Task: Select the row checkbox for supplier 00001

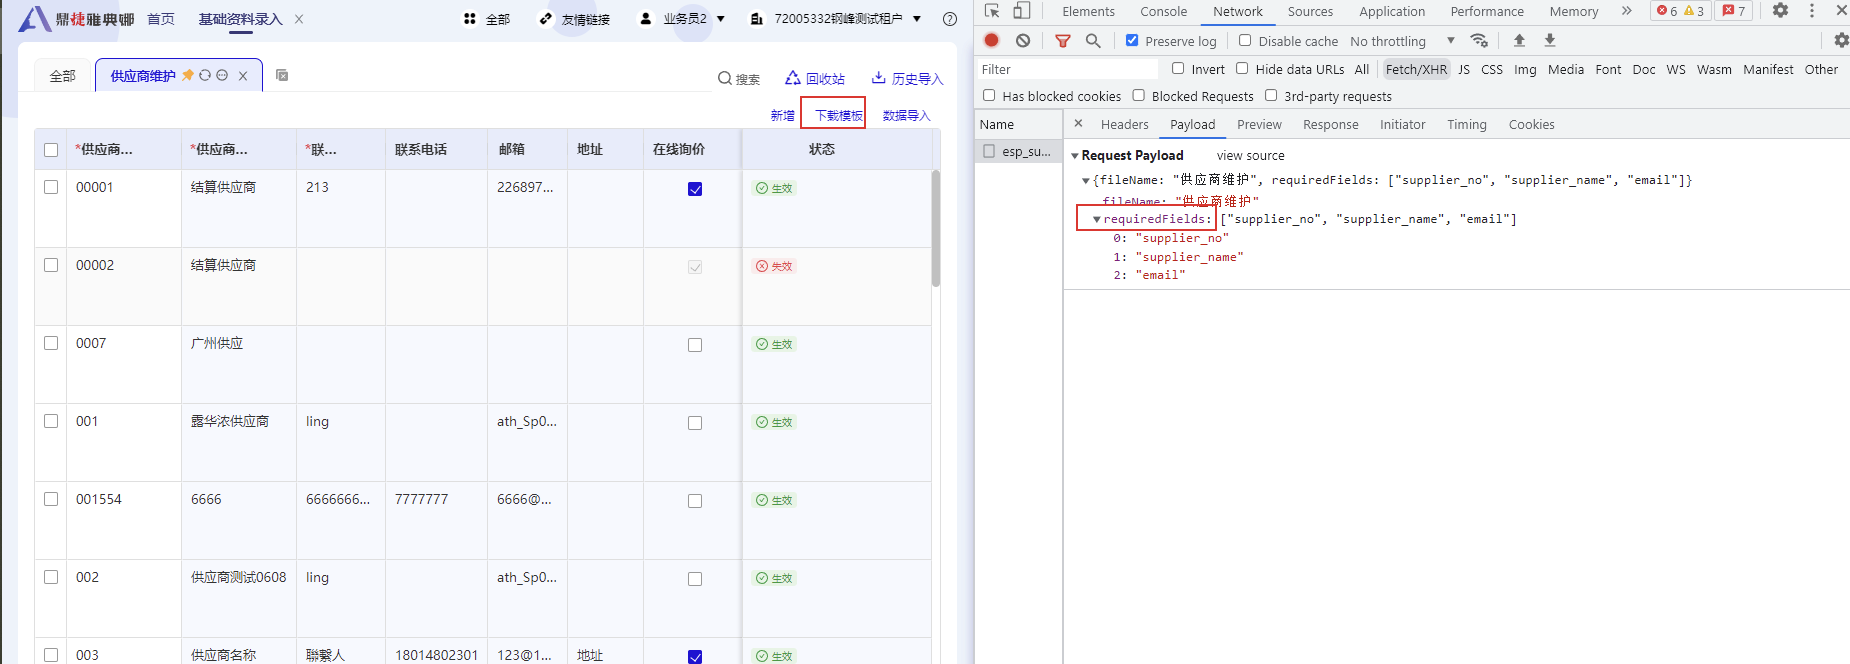Action: [x=51, y=187]
